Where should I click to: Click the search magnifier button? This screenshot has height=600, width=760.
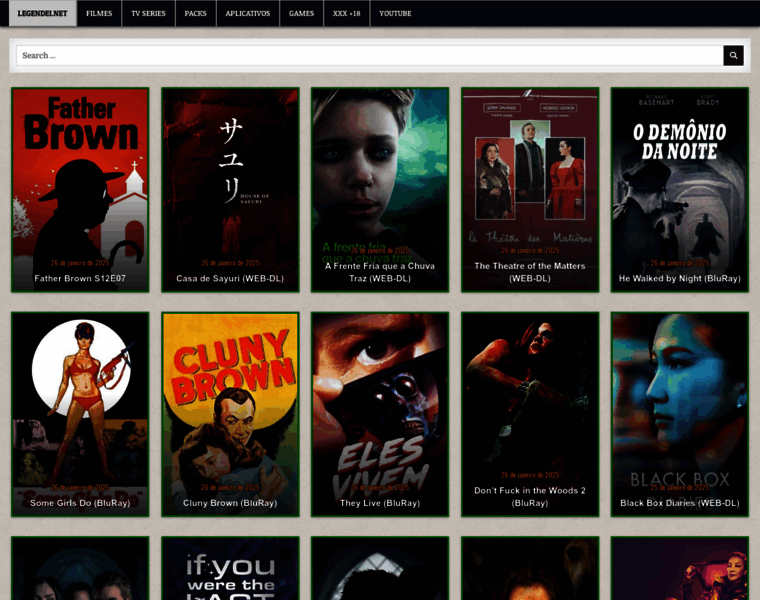(733, 56)
